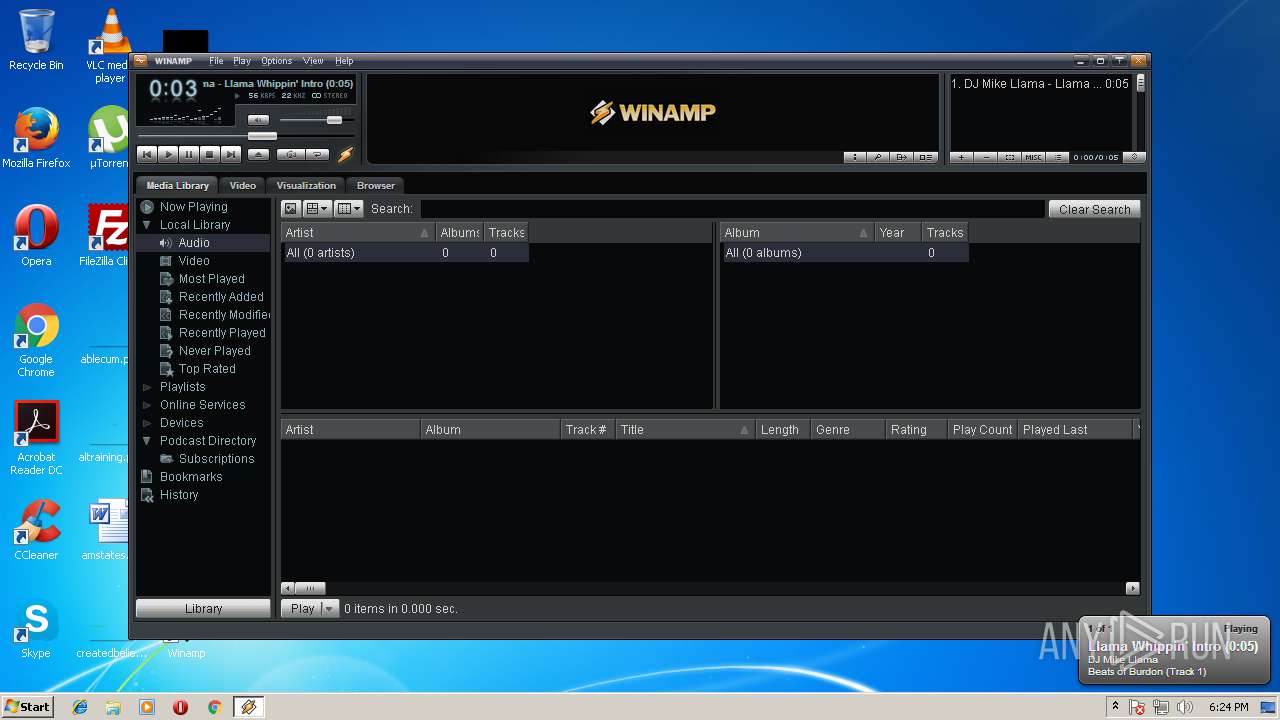Click the Play button in Winamp

pyautogui.click(x=168, y=155)
